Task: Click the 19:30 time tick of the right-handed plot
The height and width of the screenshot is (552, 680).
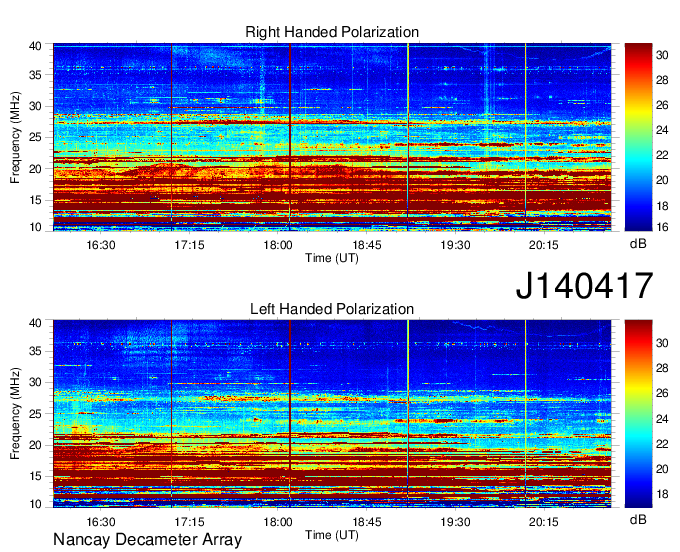Action: pos(455,245)
